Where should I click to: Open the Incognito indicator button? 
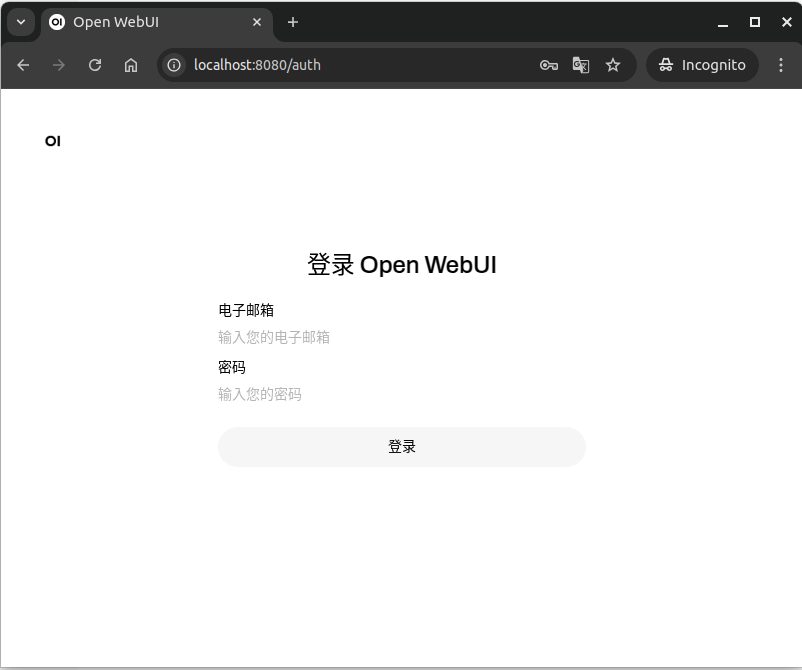click(702, 65)
